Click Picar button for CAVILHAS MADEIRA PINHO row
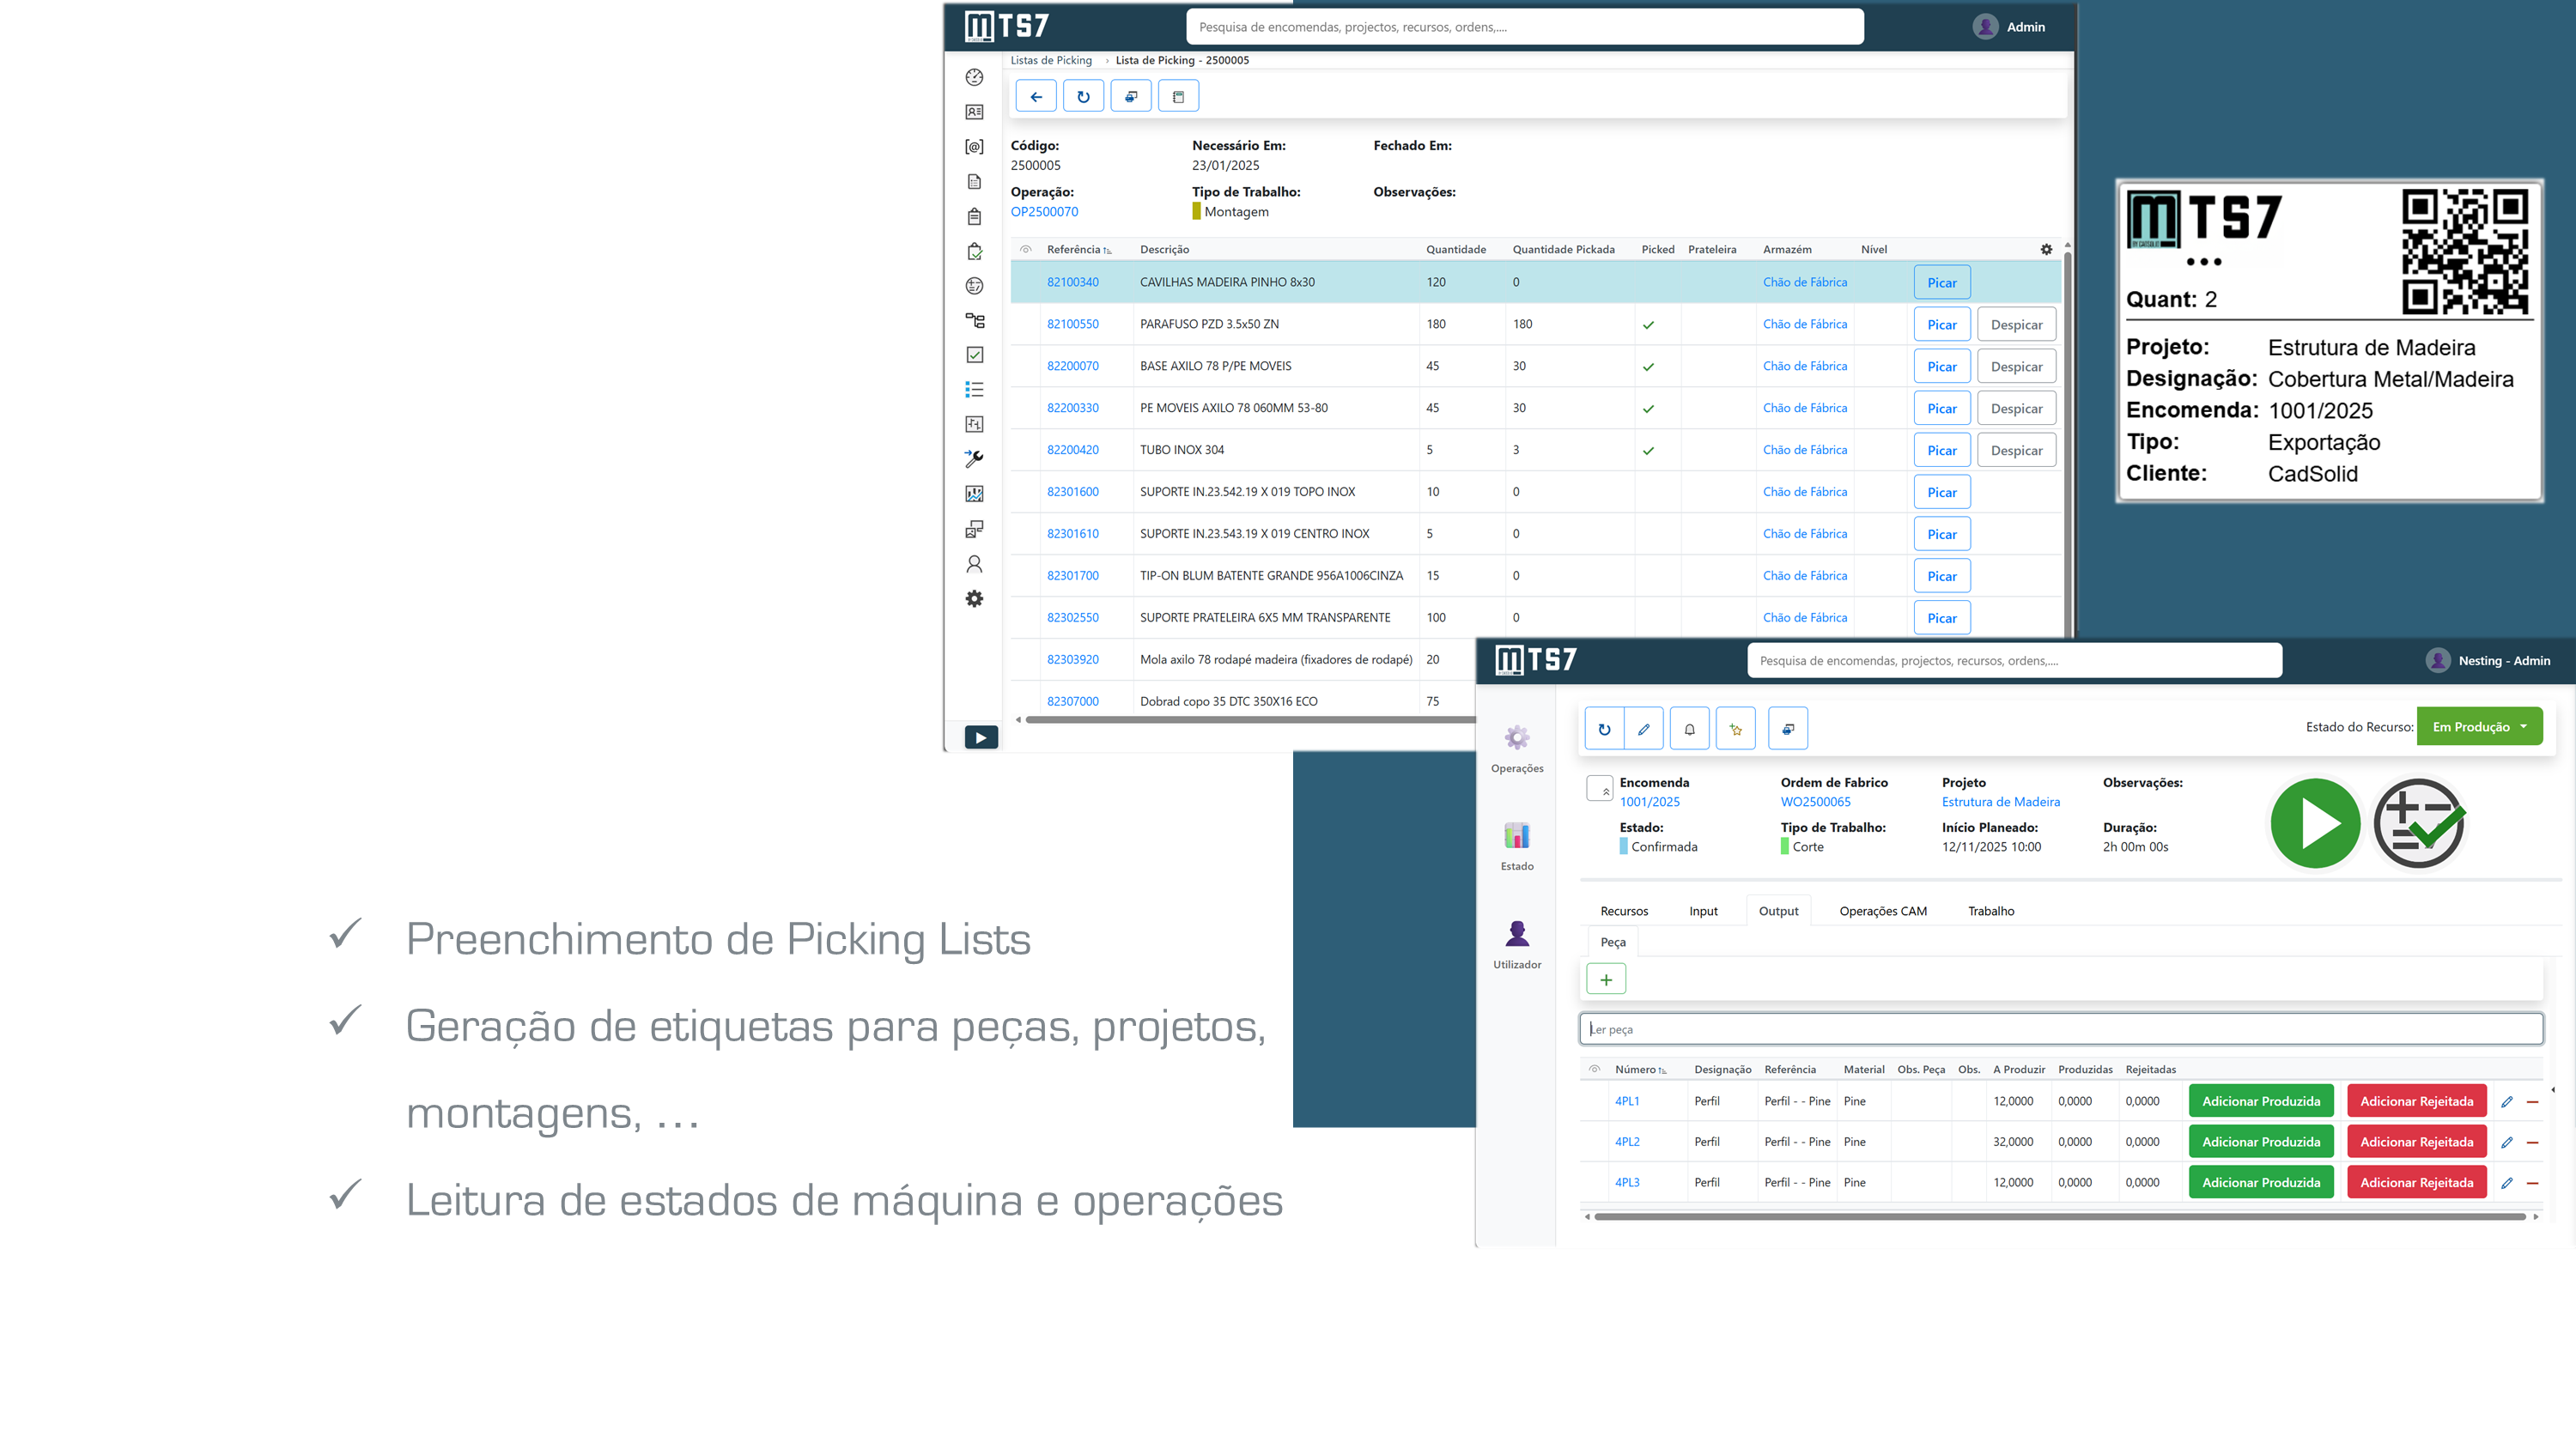 [1941, 283]
